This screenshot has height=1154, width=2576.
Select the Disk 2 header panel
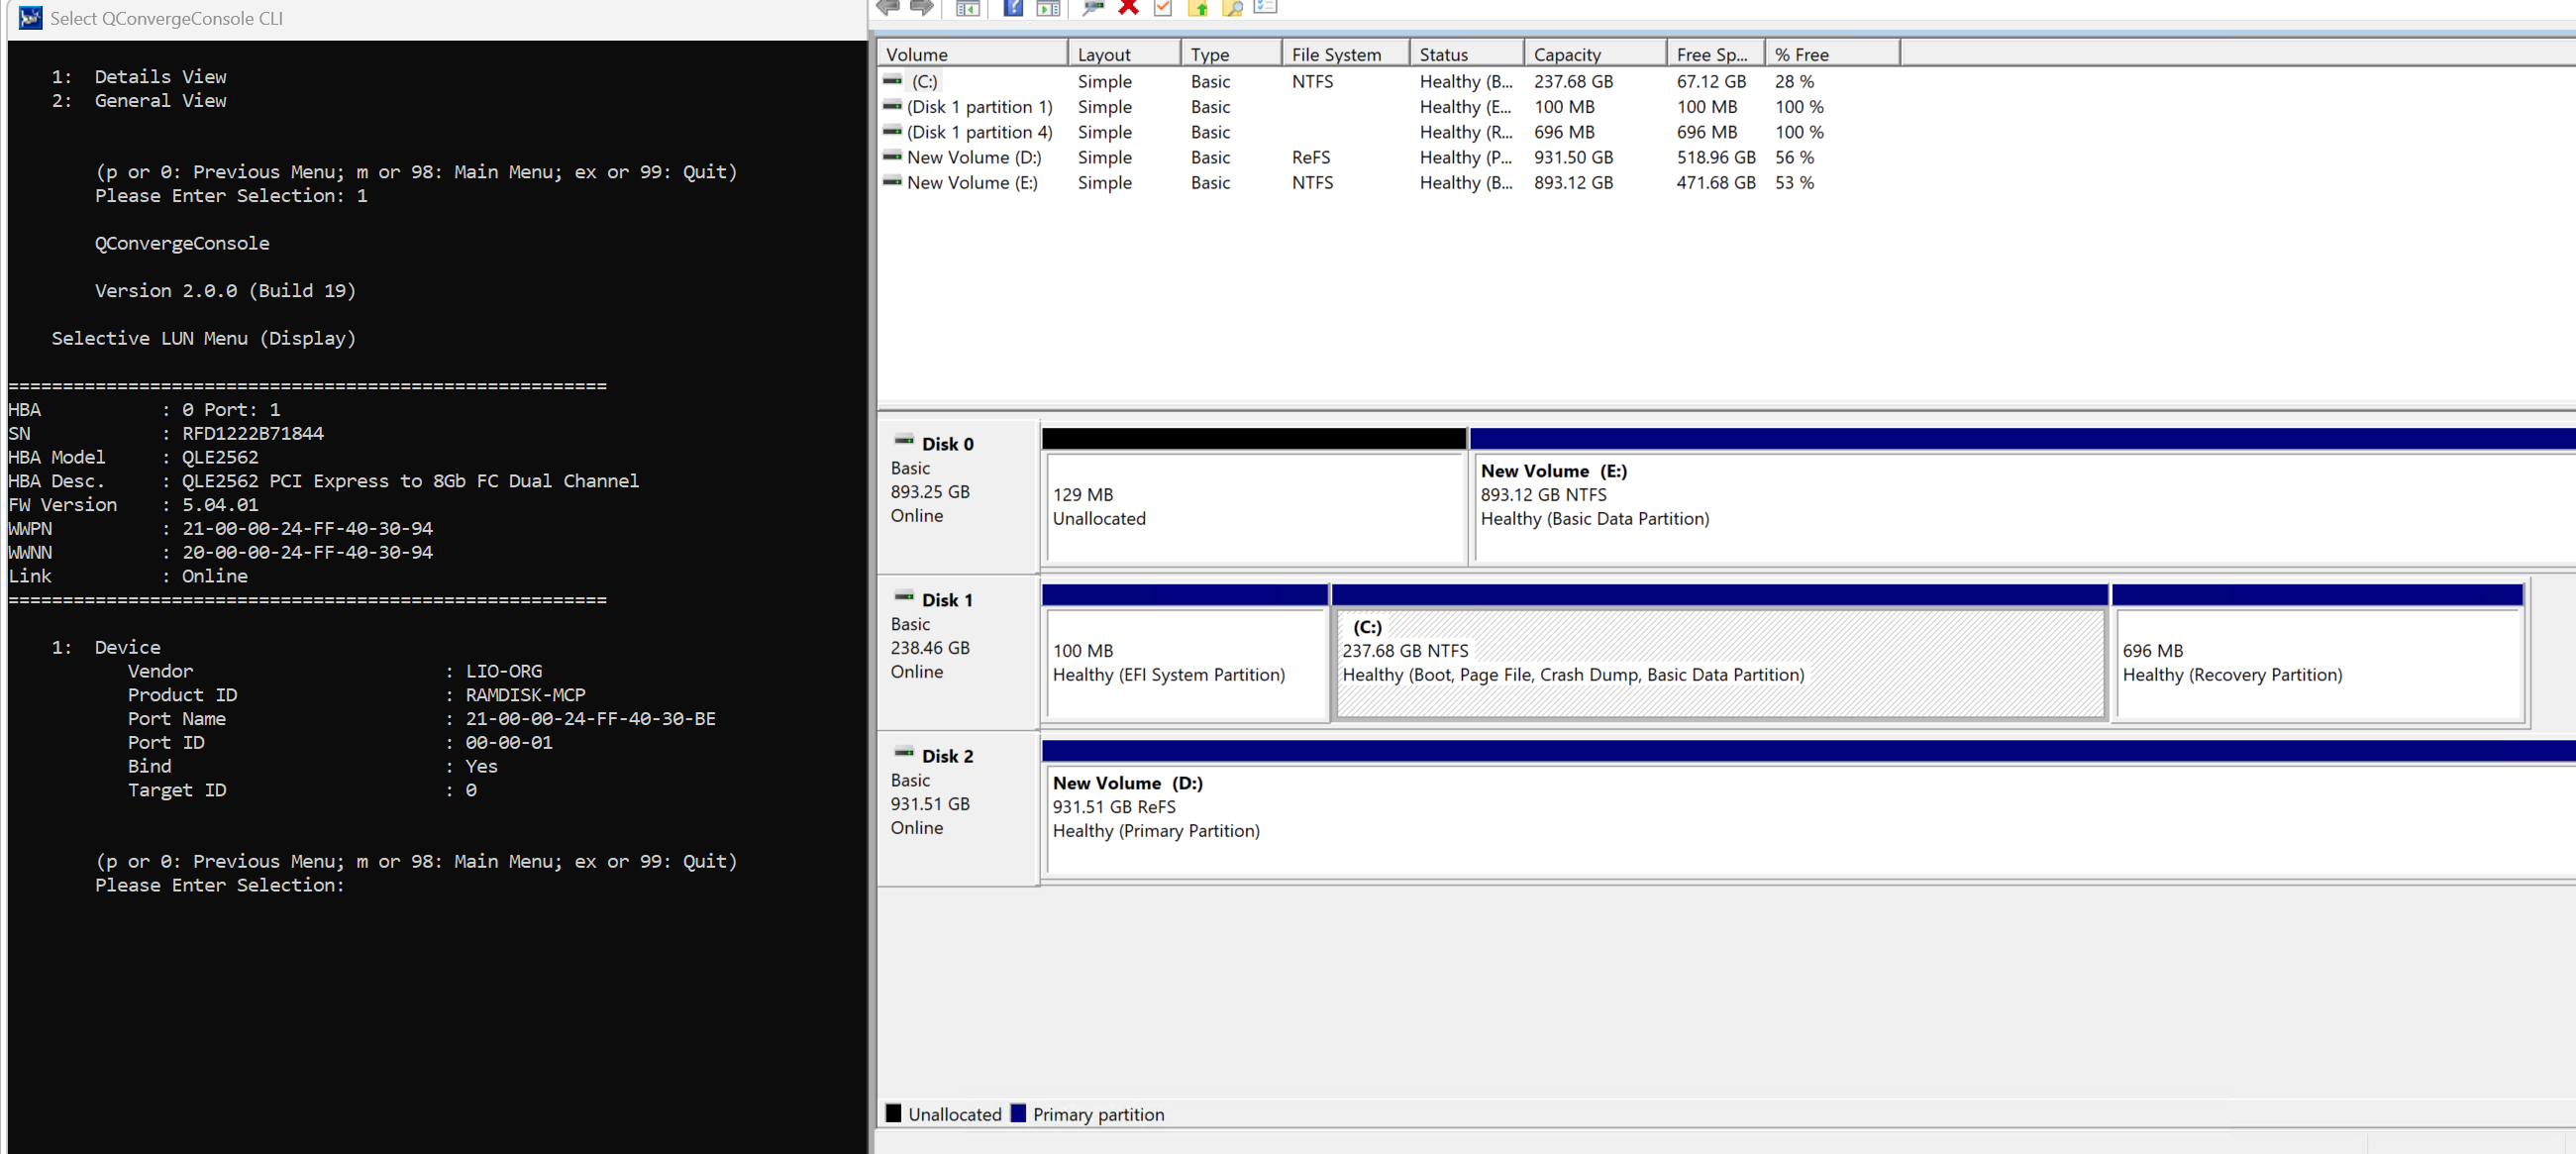(958, 808)
